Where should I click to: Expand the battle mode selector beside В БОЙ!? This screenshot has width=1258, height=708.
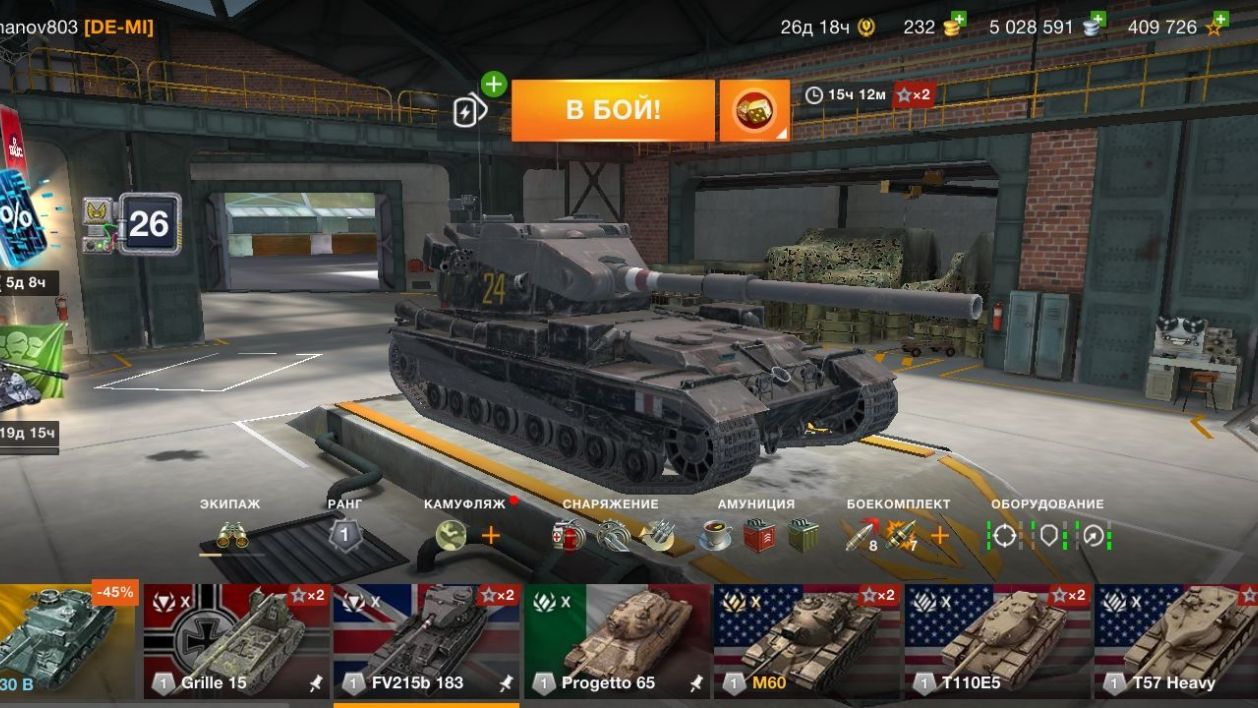(x=755, y=110)
